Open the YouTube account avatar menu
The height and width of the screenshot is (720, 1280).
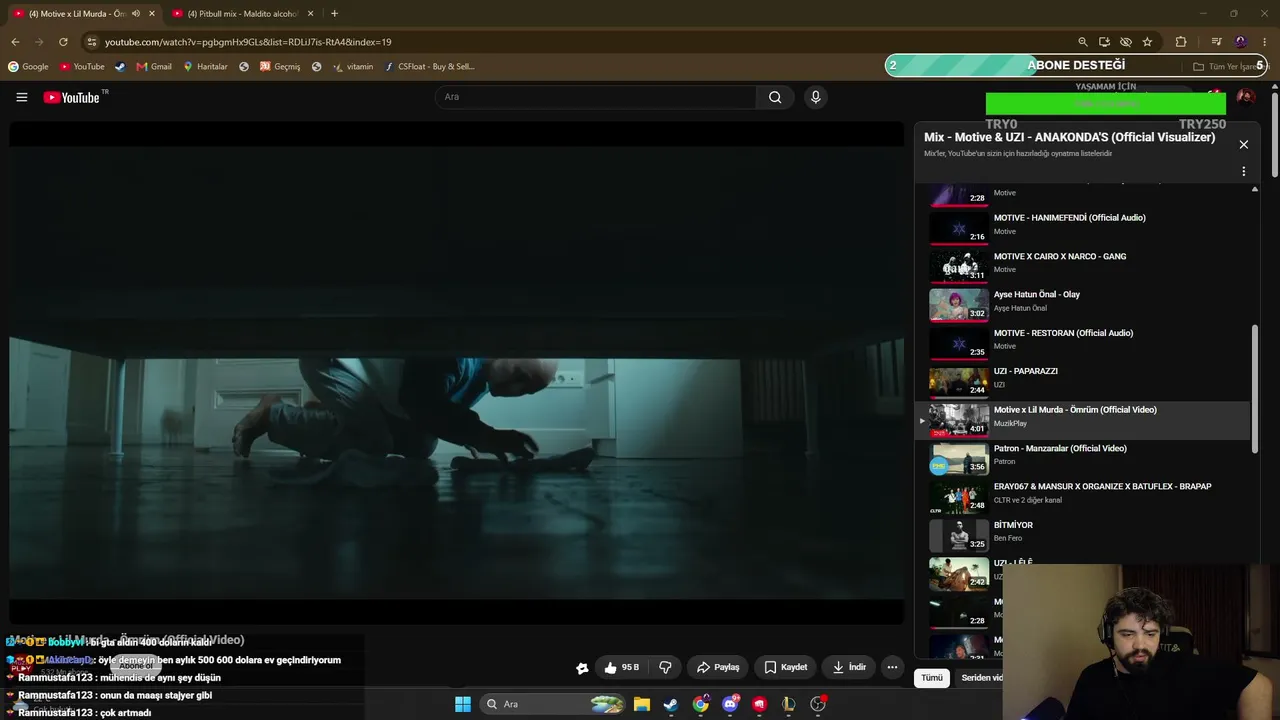1245,97
